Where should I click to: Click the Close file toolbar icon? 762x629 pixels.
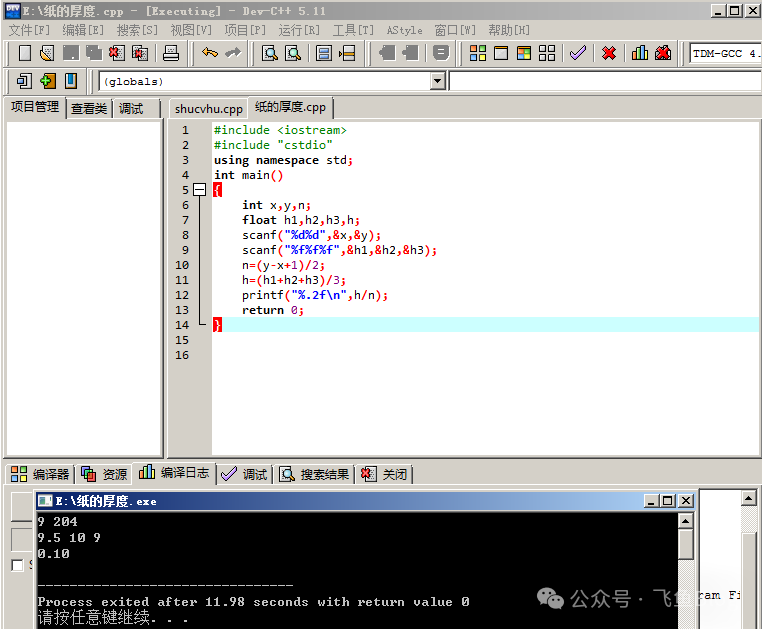tap(117, 53)
